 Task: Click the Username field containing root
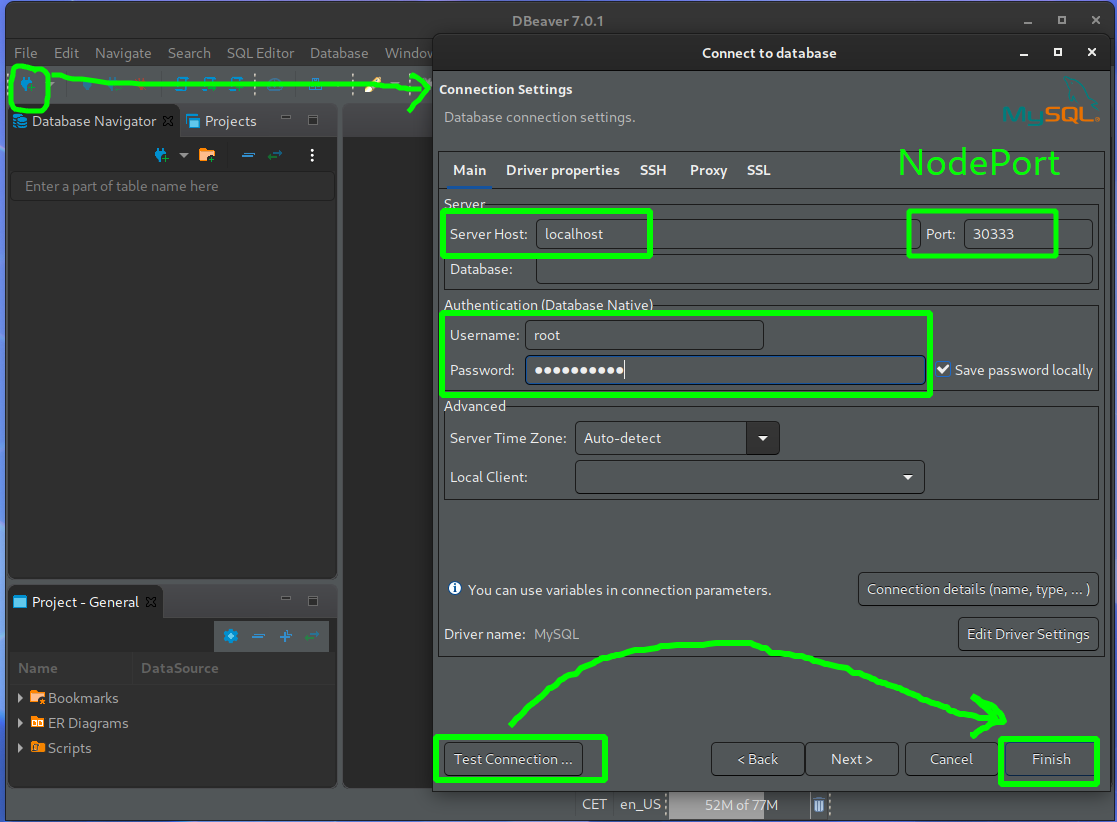[644, 335]
